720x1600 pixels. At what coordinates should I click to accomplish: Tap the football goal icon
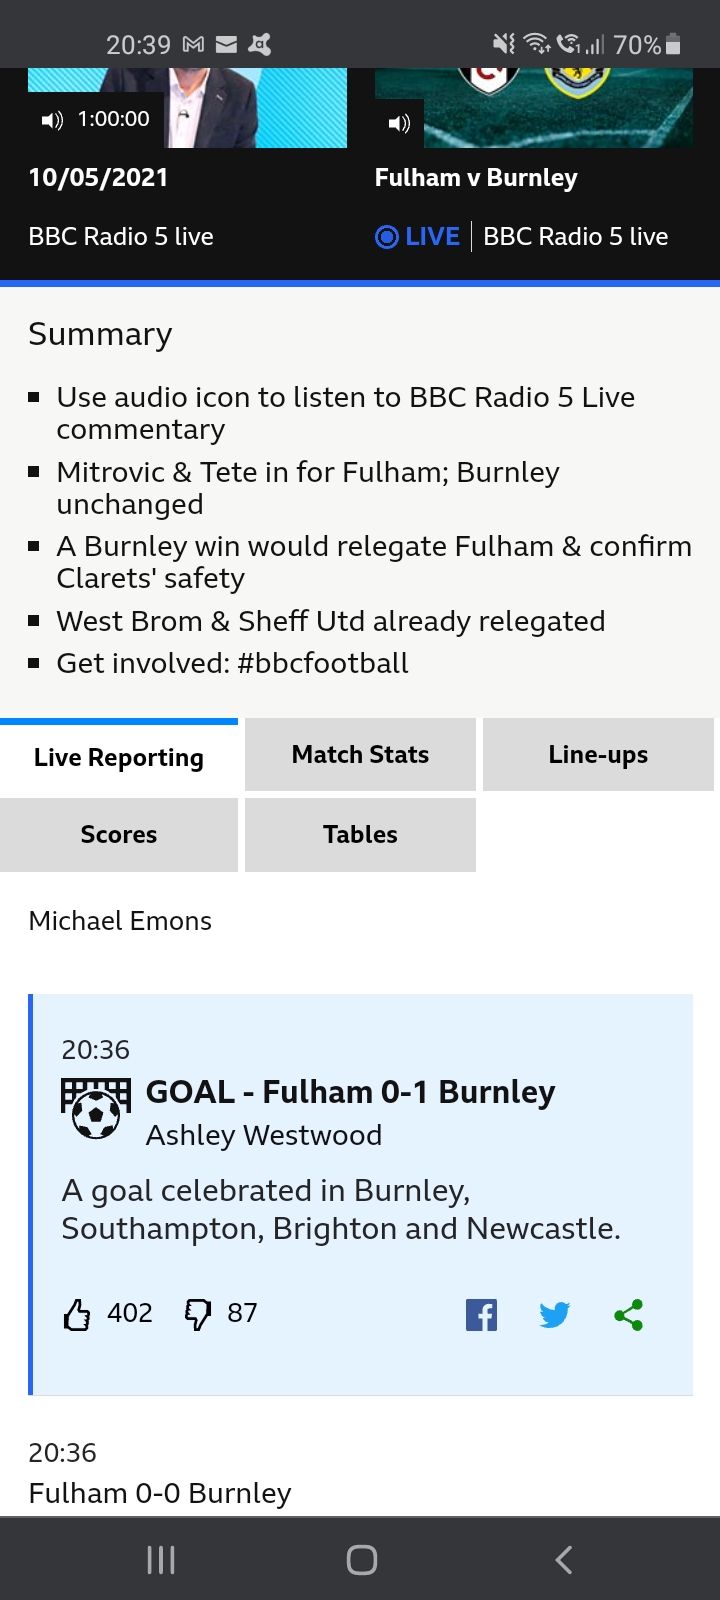[96, 1108]
